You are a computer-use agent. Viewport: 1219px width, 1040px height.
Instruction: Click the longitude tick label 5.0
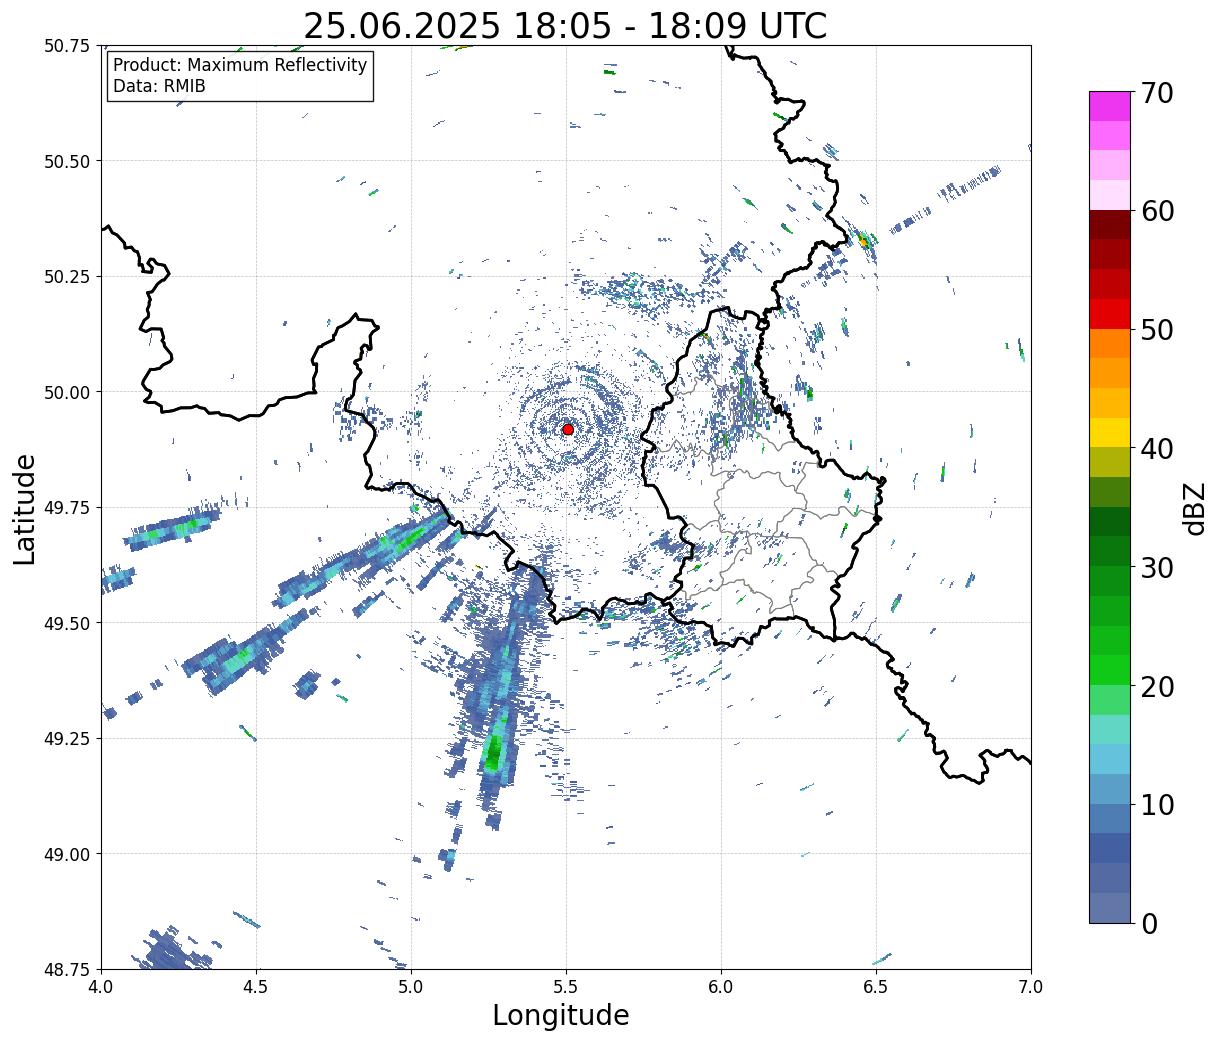pyautogui.click(x=411, y=987)
